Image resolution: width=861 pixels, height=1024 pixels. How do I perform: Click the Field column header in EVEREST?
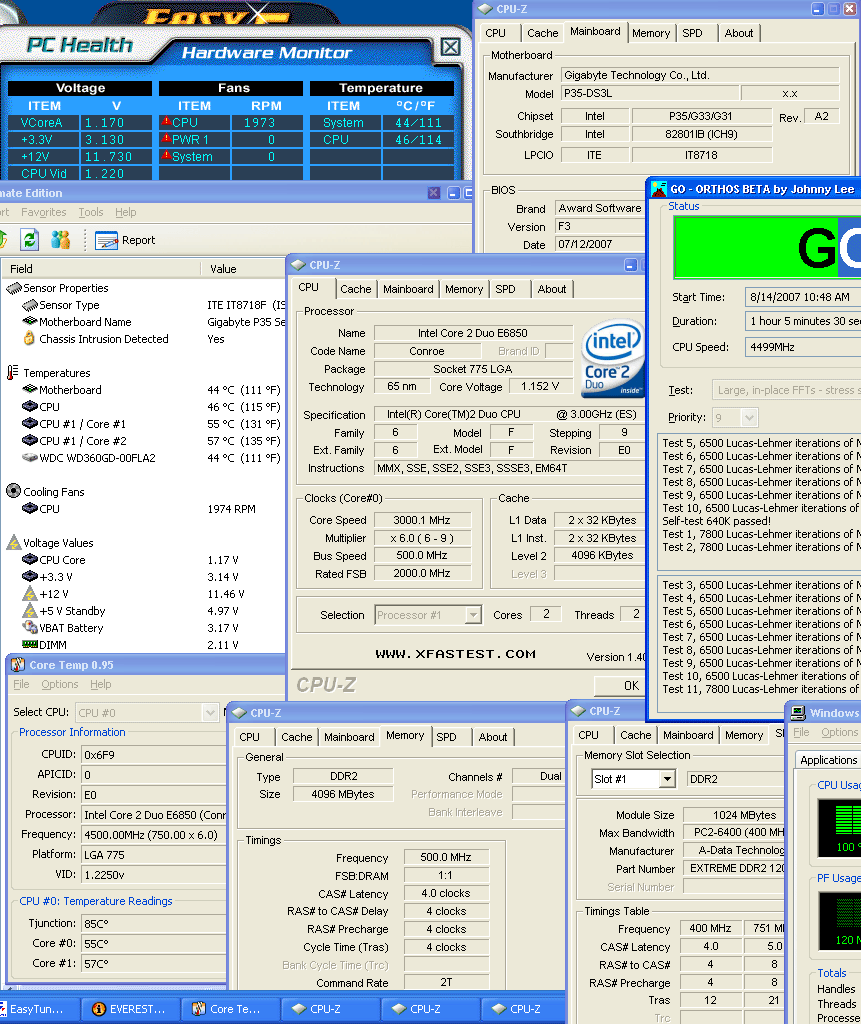pos(101,268)
